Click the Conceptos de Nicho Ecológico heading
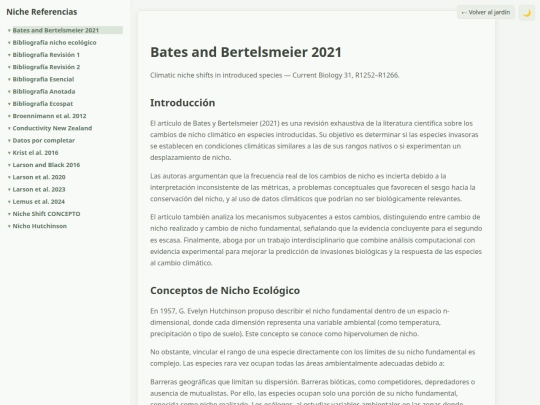The width and height of the screenshot is (540, 405). (x=225, y=290)
